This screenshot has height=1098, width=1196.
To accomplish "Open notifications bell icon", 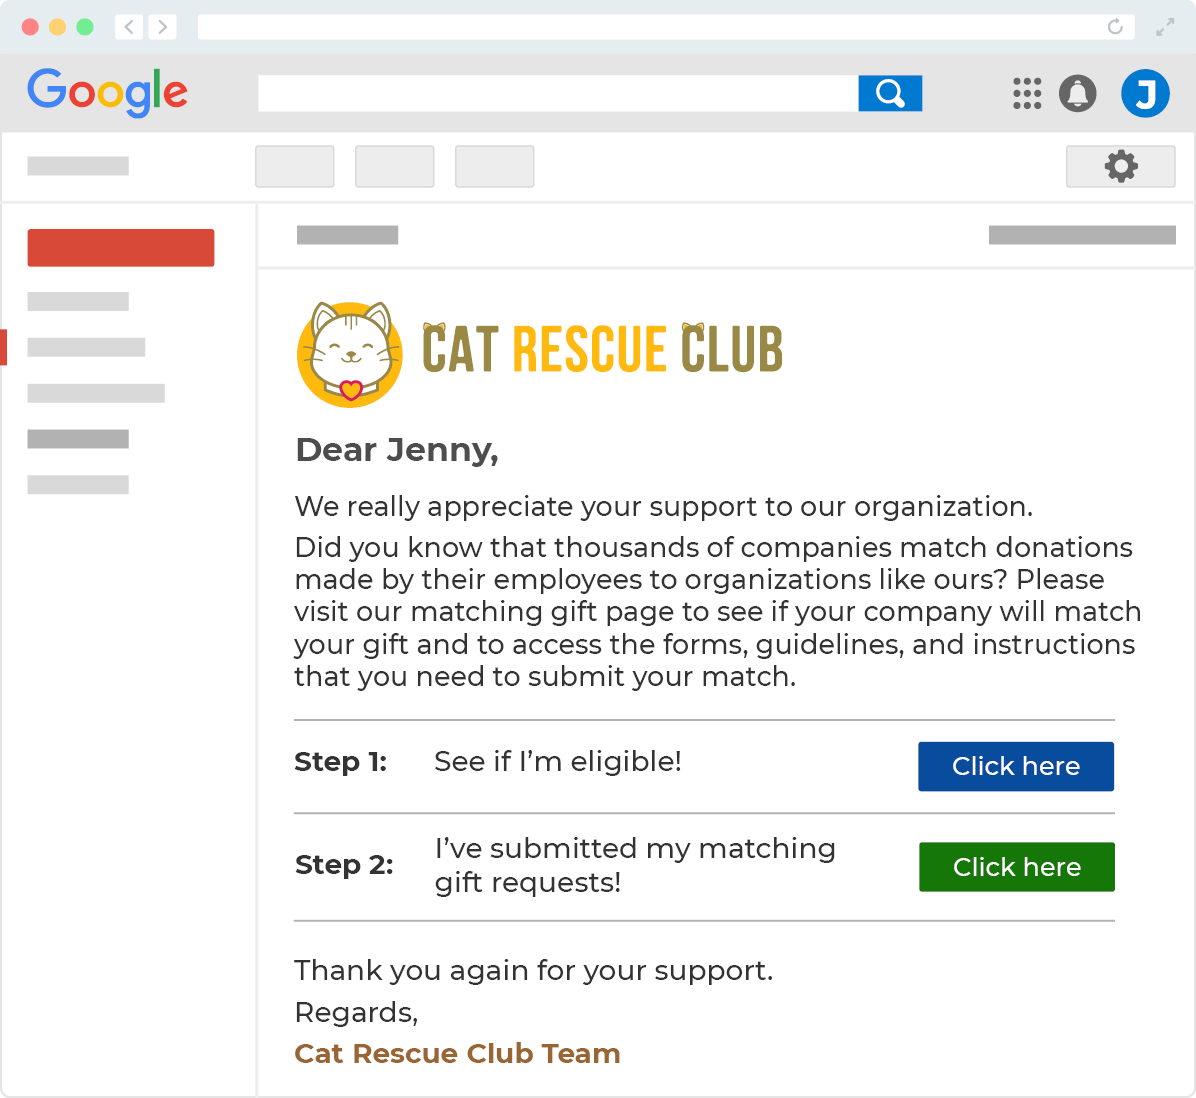I will 1077,94.
